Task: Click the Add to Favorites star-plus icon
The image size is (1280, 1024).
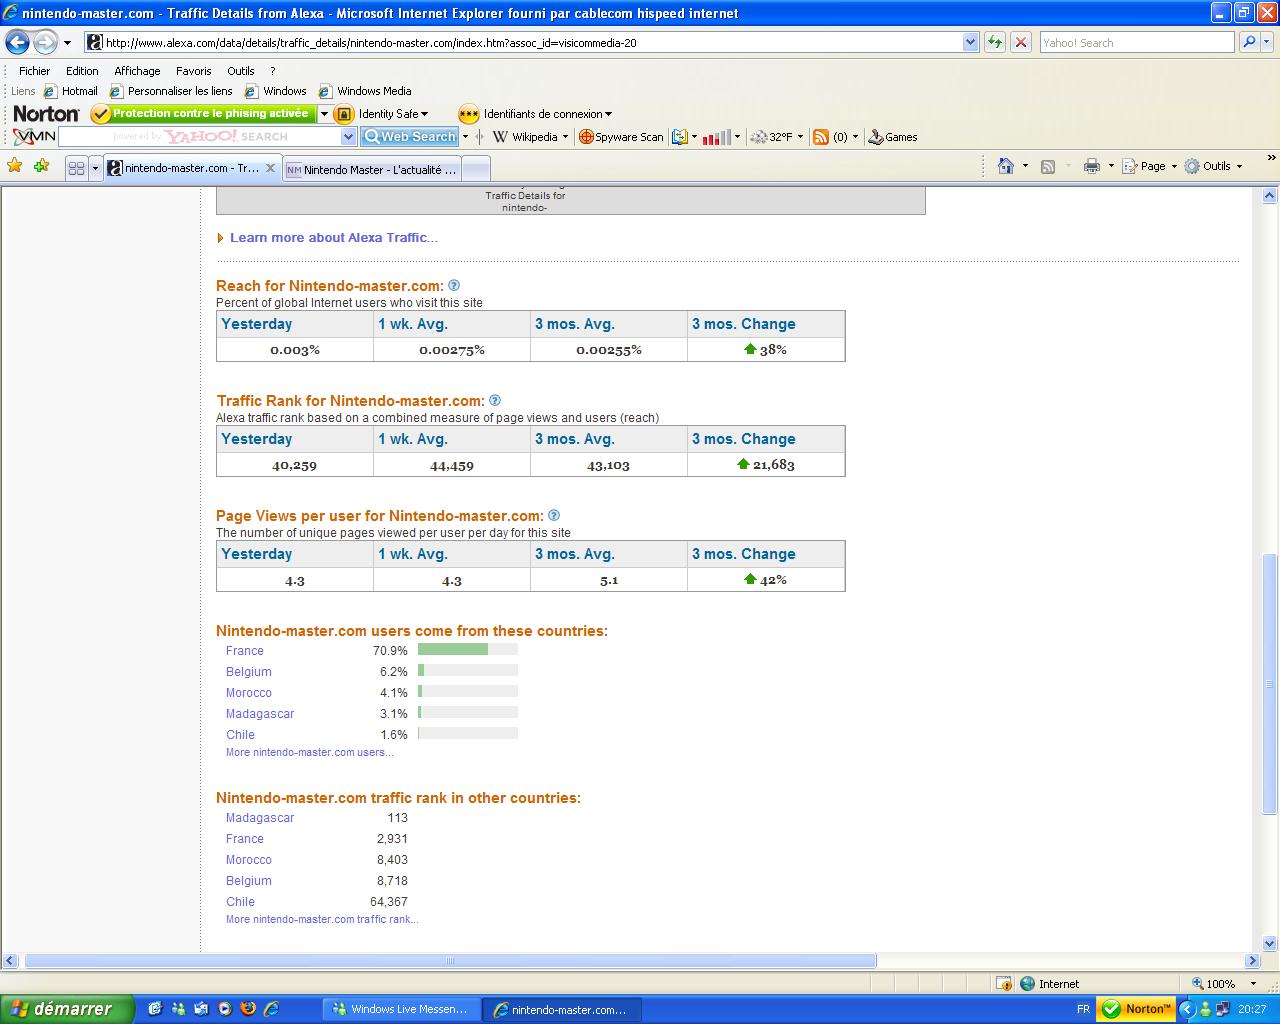Action: coord(41,166)
